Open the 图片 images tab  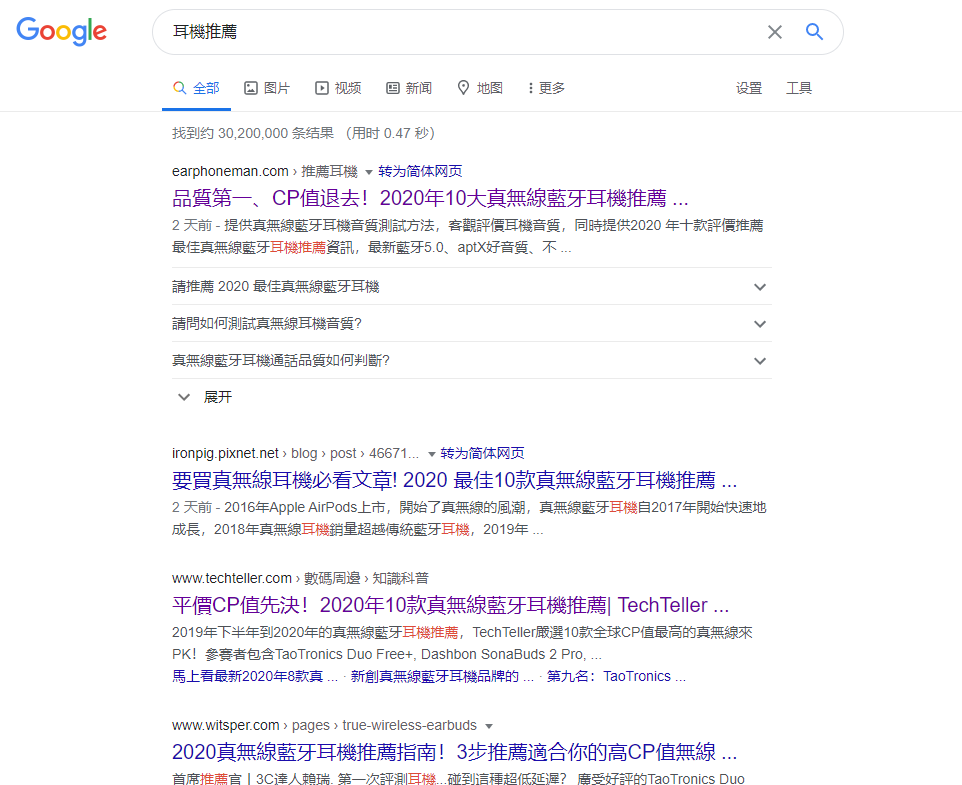(x=267, y=88)
